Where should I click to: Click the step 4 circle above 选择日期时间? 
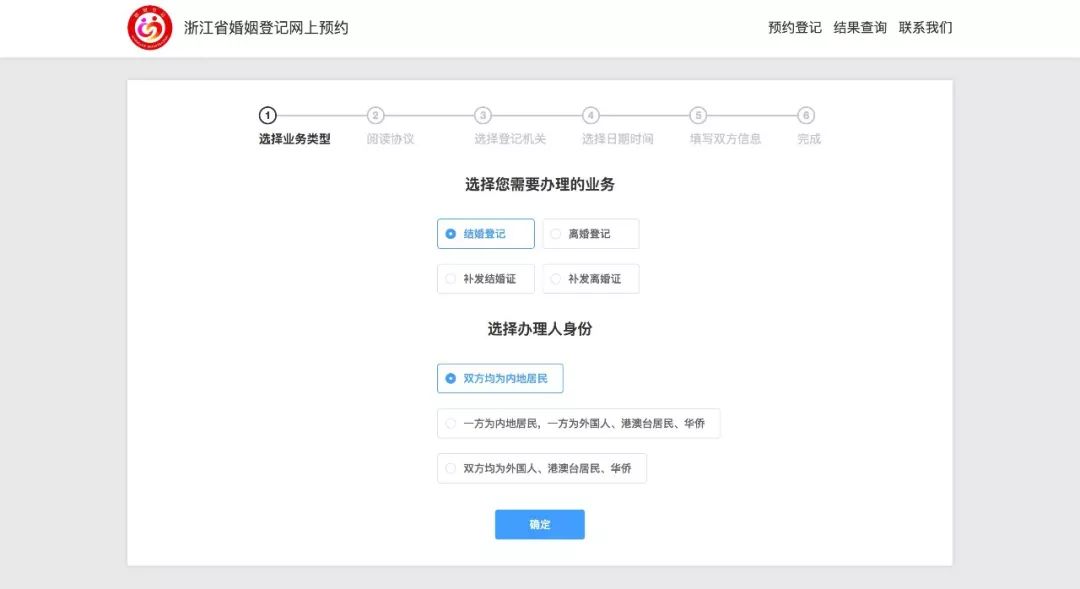tap(591, 115)
